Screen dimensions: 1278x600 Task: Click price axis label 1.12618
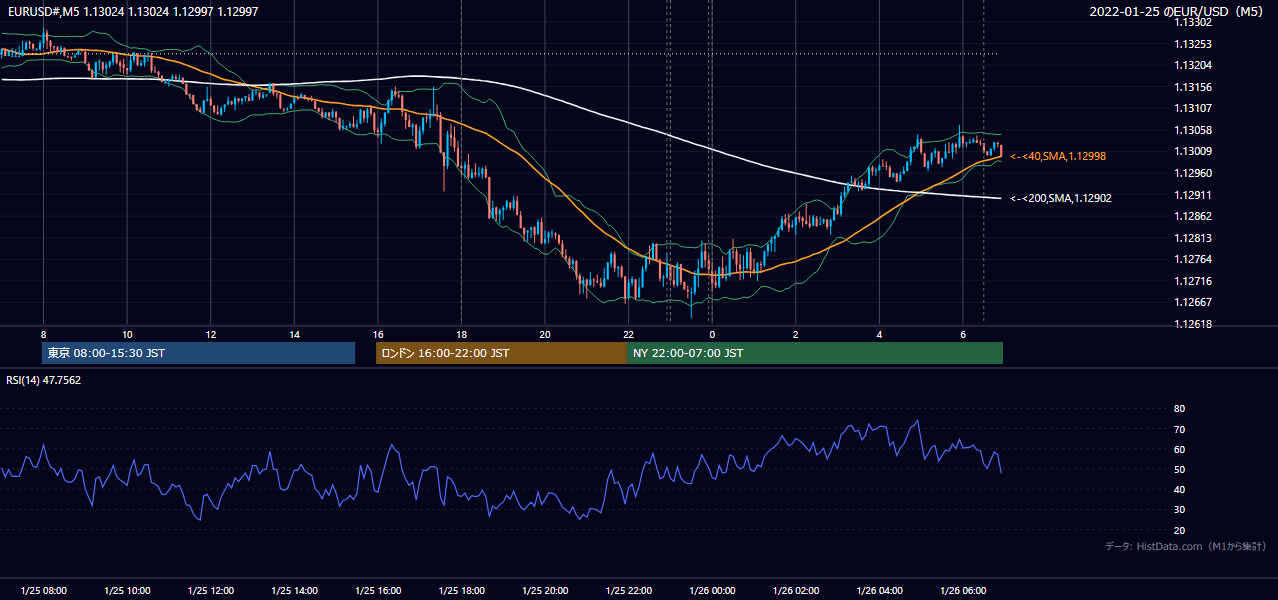point(1193,324)
